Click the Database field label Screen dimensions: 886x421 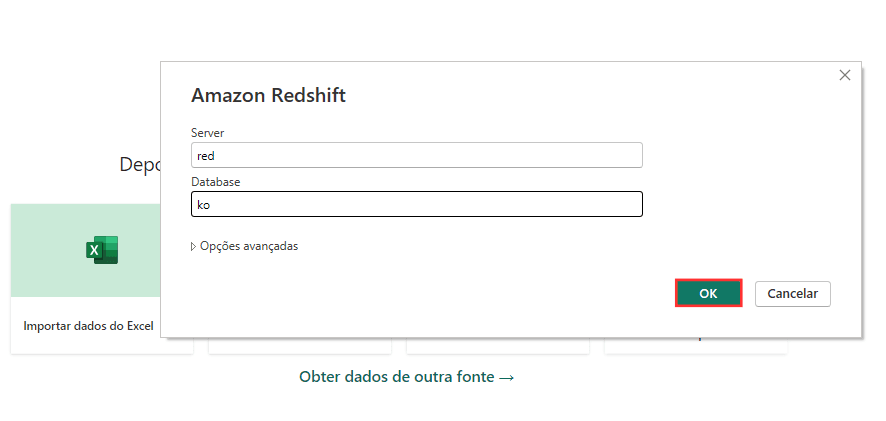pos(215,181)
